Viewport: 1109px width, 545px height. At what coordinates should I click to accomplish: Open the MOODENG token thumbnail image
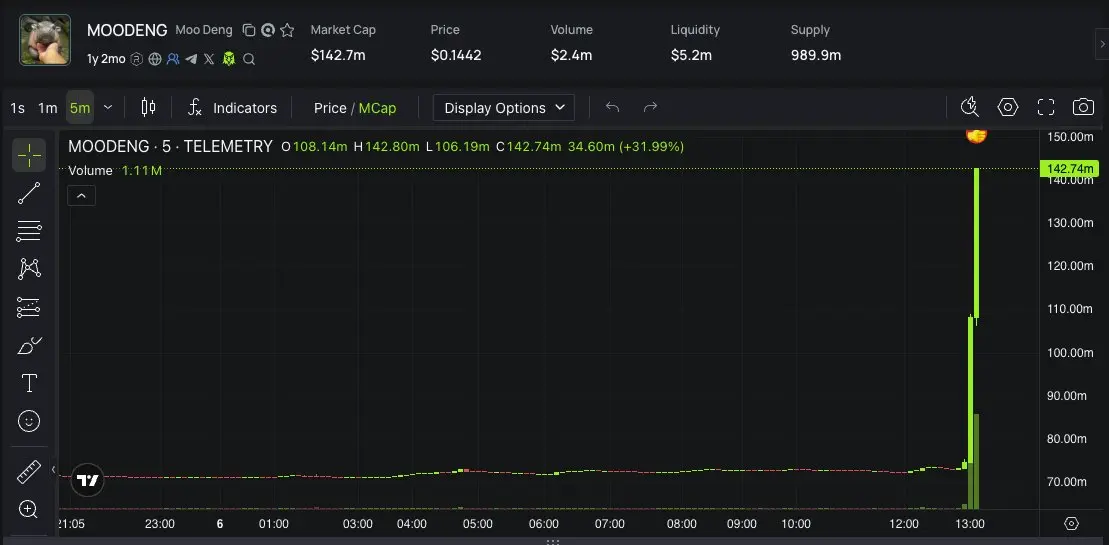[45, 40]
